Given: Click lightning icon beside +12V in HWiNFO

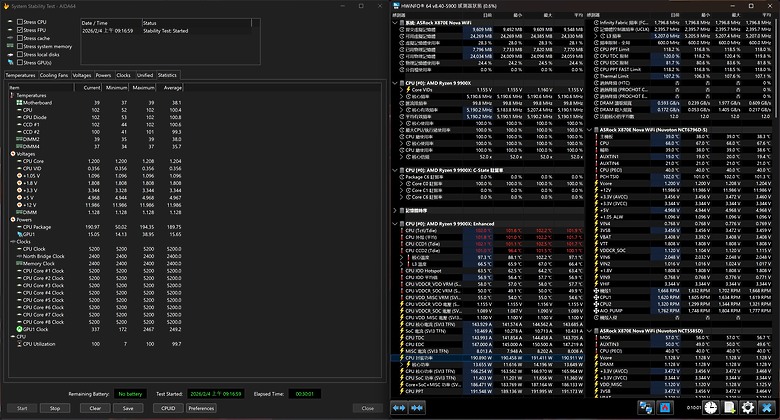Looking at the screenshot, I should [596, 190].
